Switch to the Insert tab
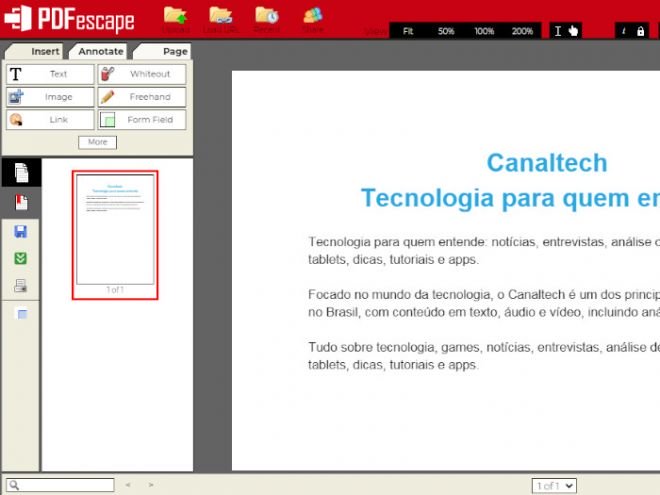Viewport: 660px width, 495px height. (x=35, y=51)
